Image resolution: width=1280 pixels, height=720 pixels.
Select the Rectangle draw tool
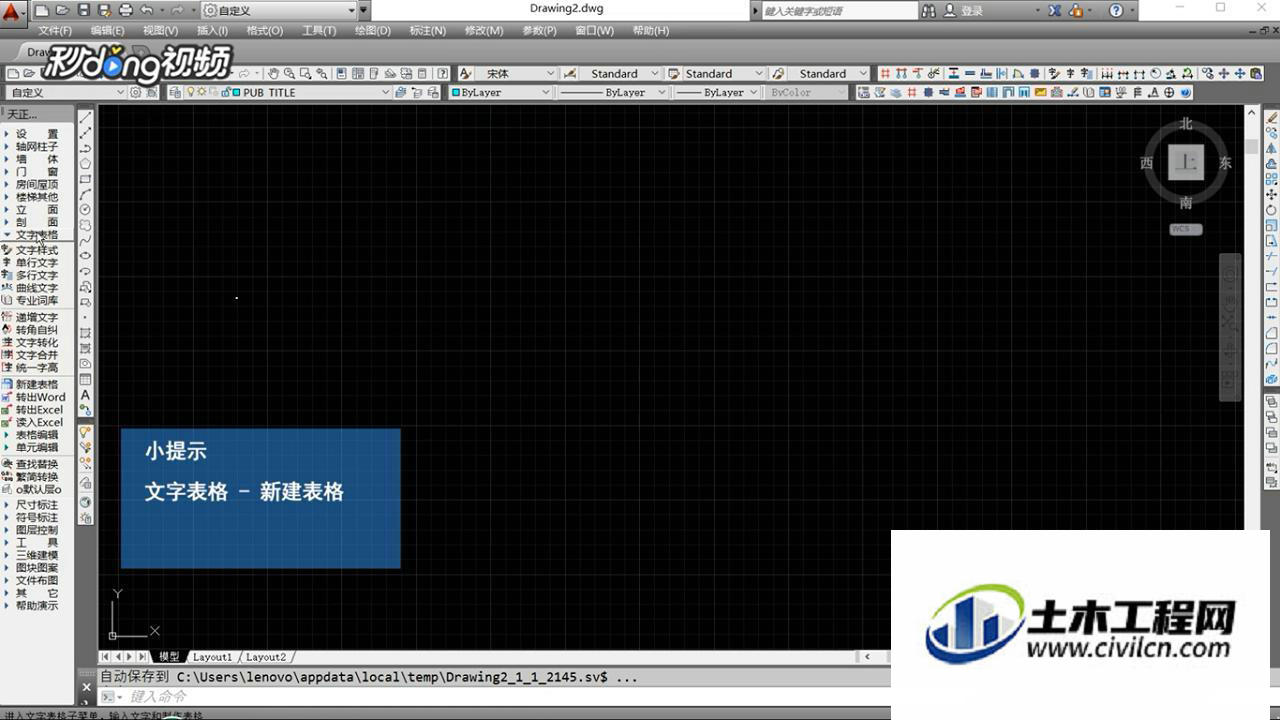(86, 179)
